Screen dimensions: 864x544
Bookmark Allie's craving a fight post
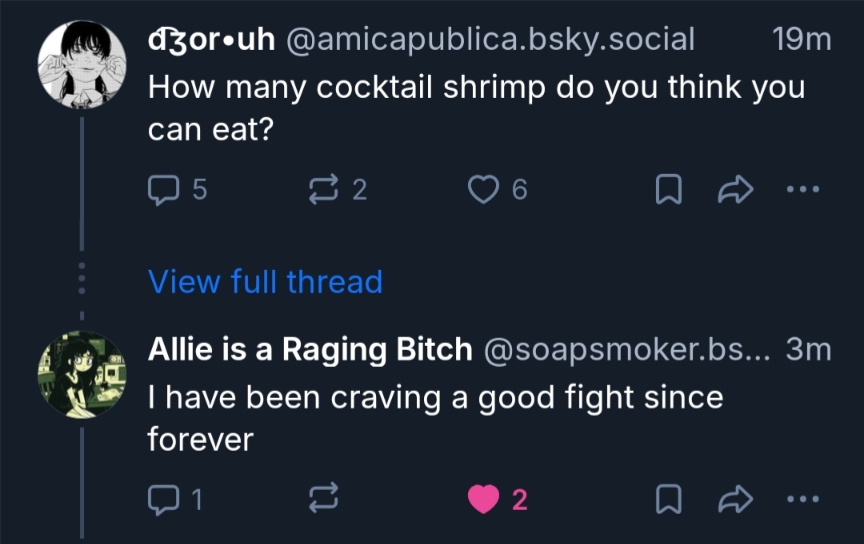point(667,499)
